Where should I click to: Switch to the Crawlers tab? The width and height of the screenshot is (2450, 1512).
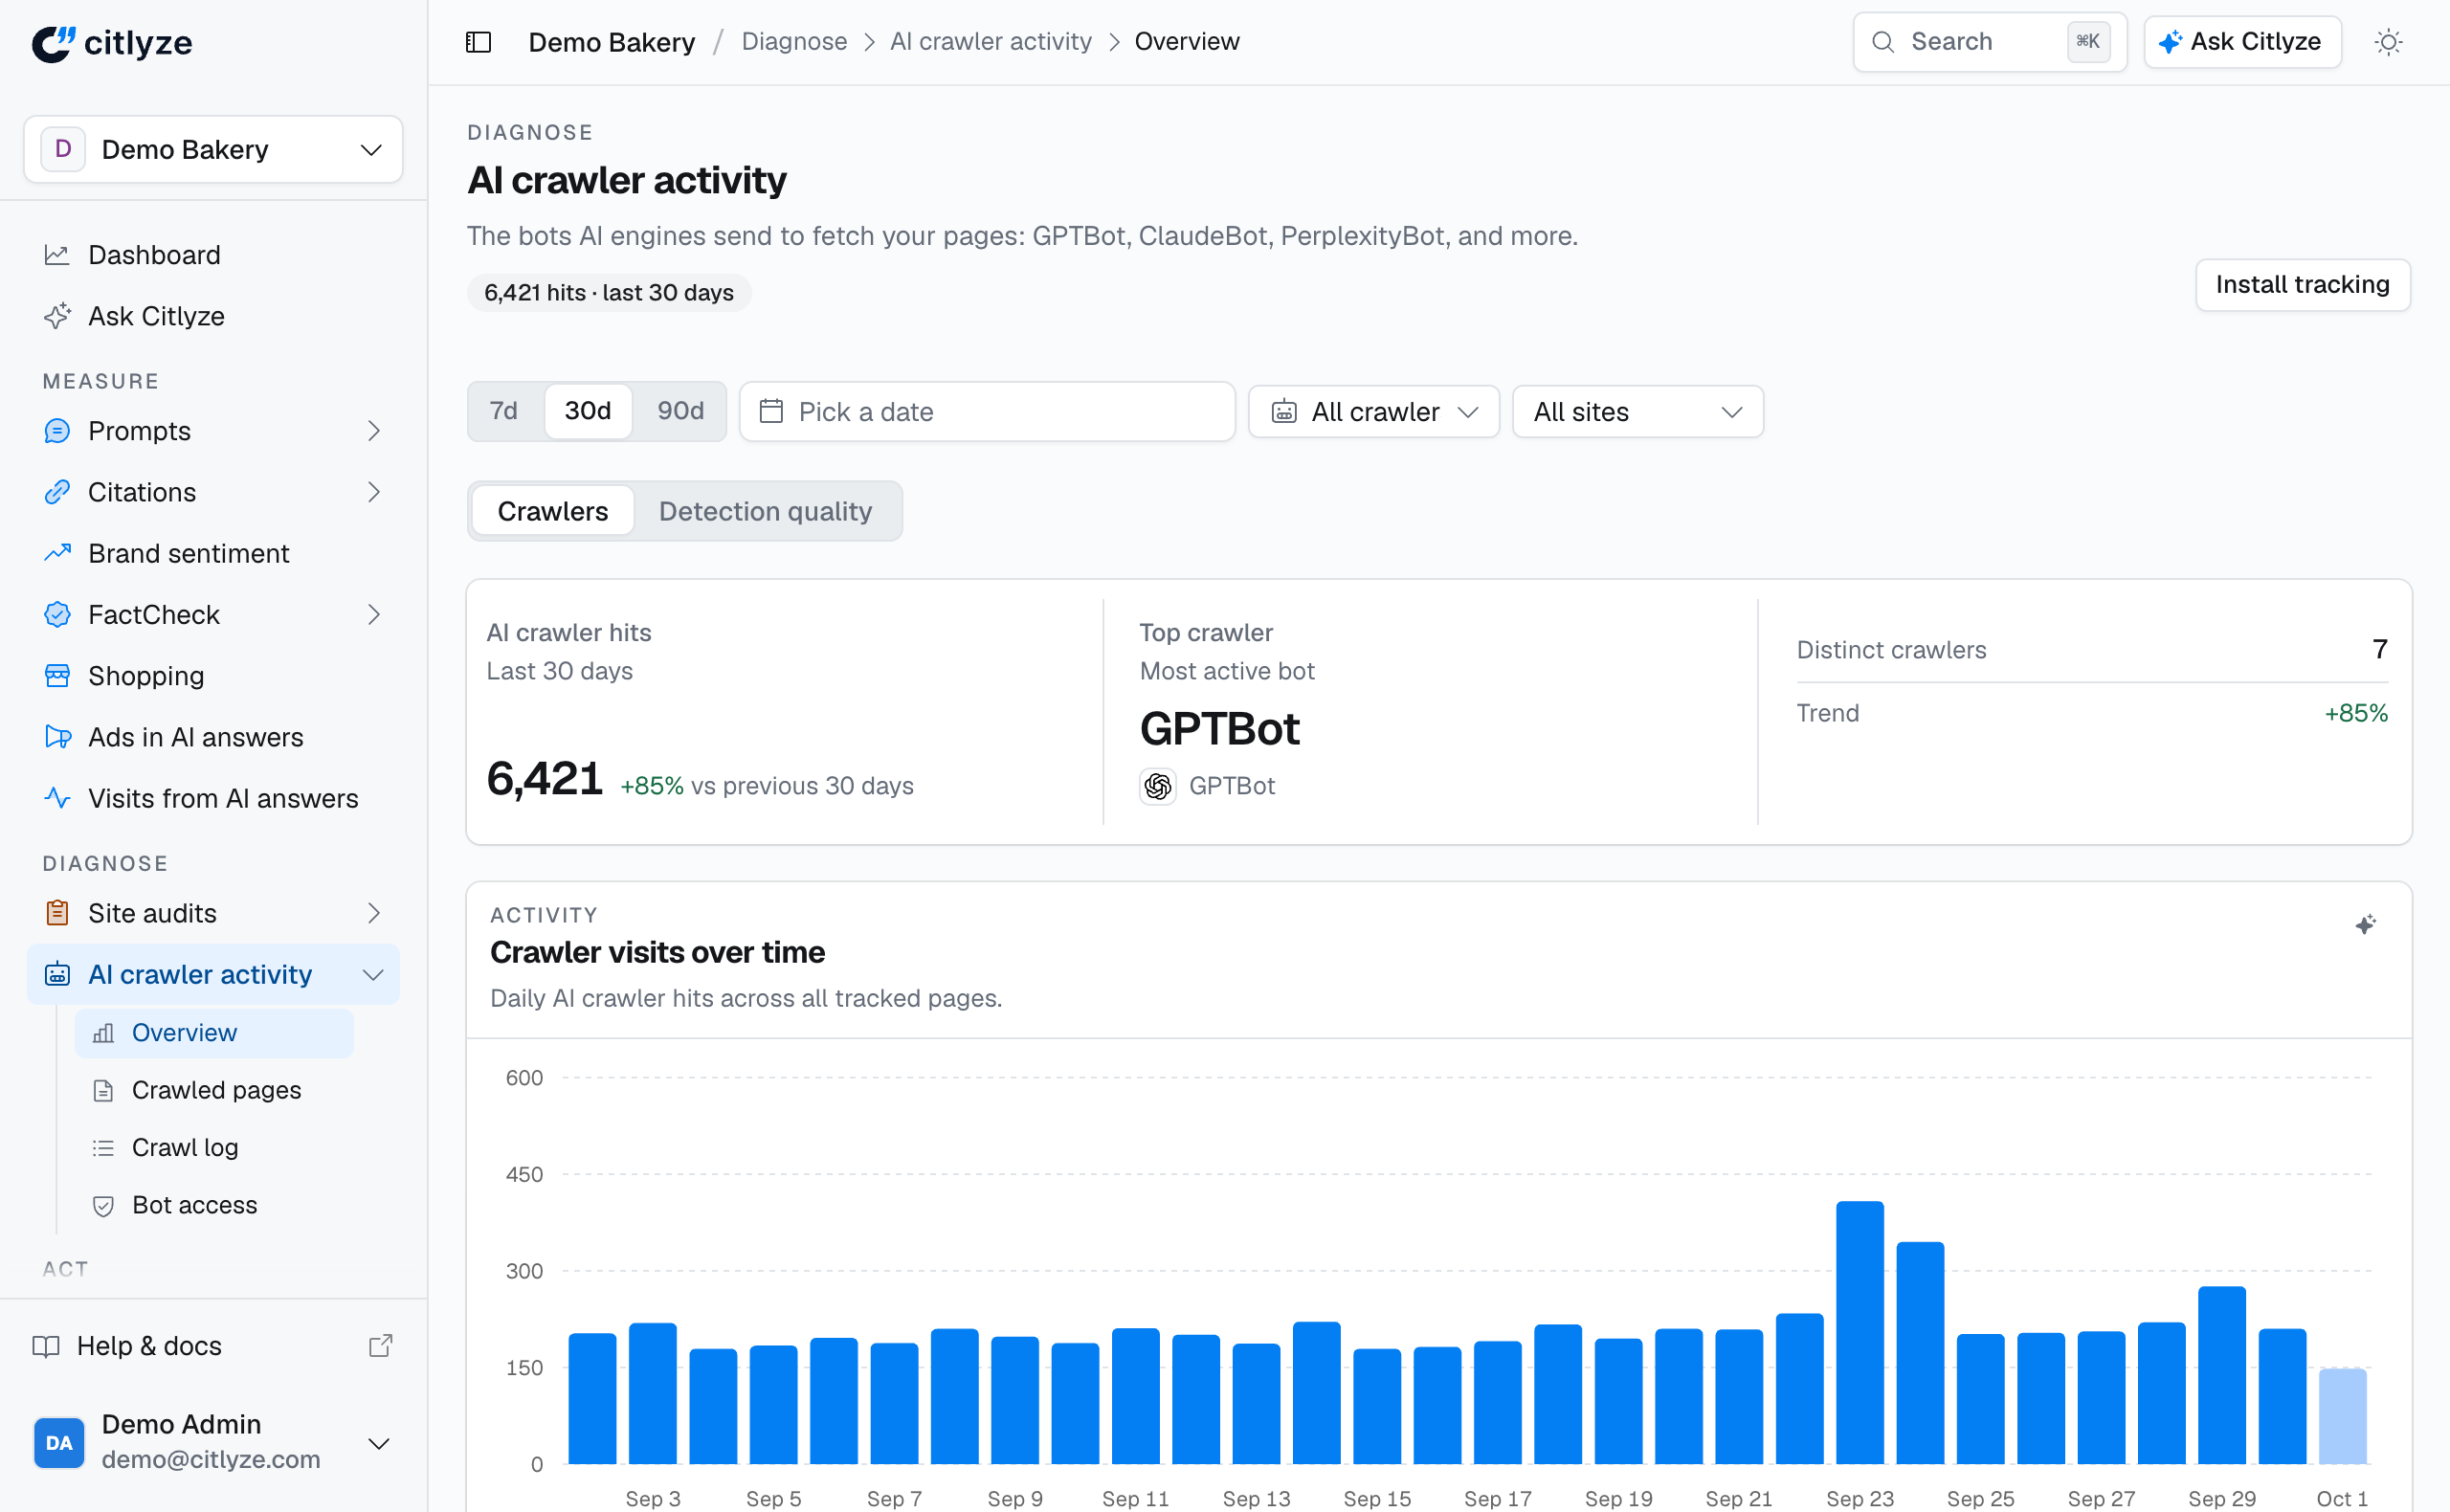(x=553, y=511)
